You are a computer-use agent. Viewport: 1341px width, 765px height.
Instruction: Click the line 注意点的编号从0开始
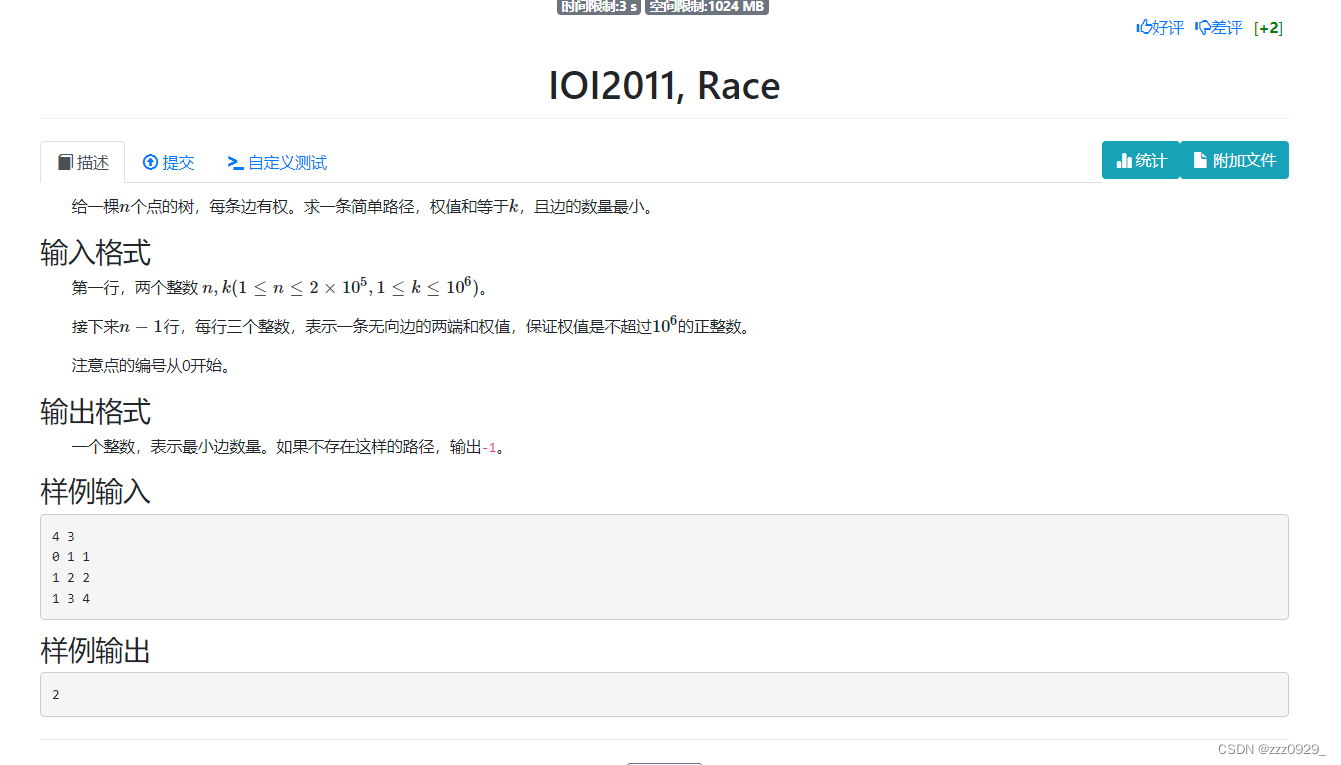coord(154,366)
